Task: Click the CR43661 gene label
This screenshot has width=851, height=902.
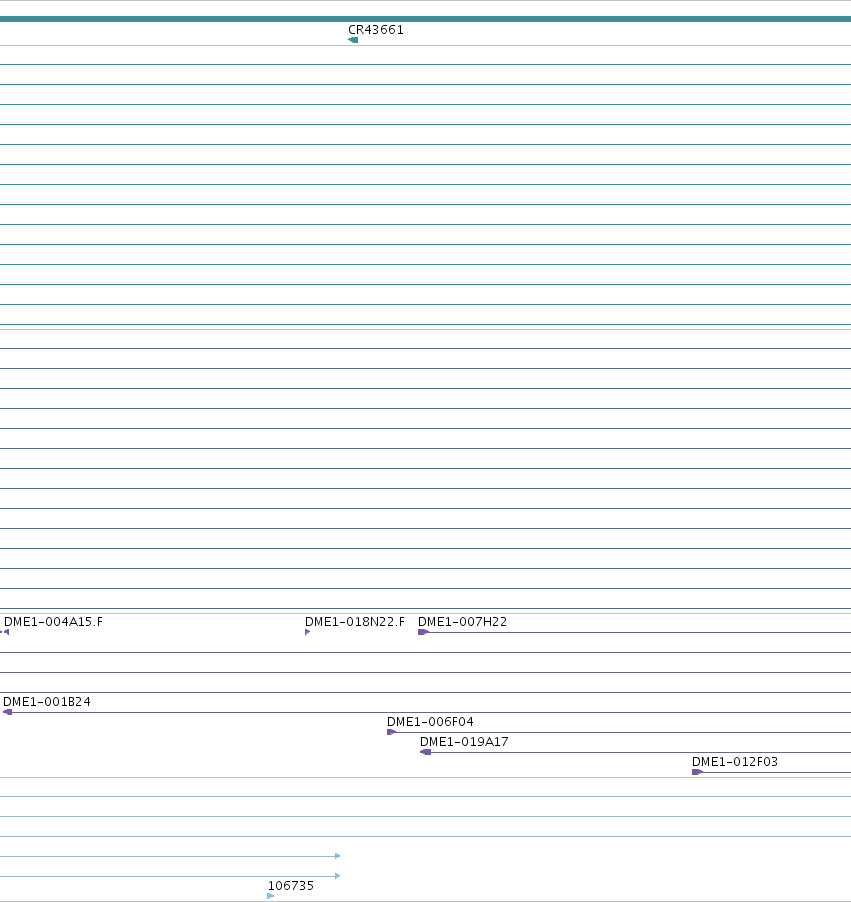Action: click(x=376, y=30)
